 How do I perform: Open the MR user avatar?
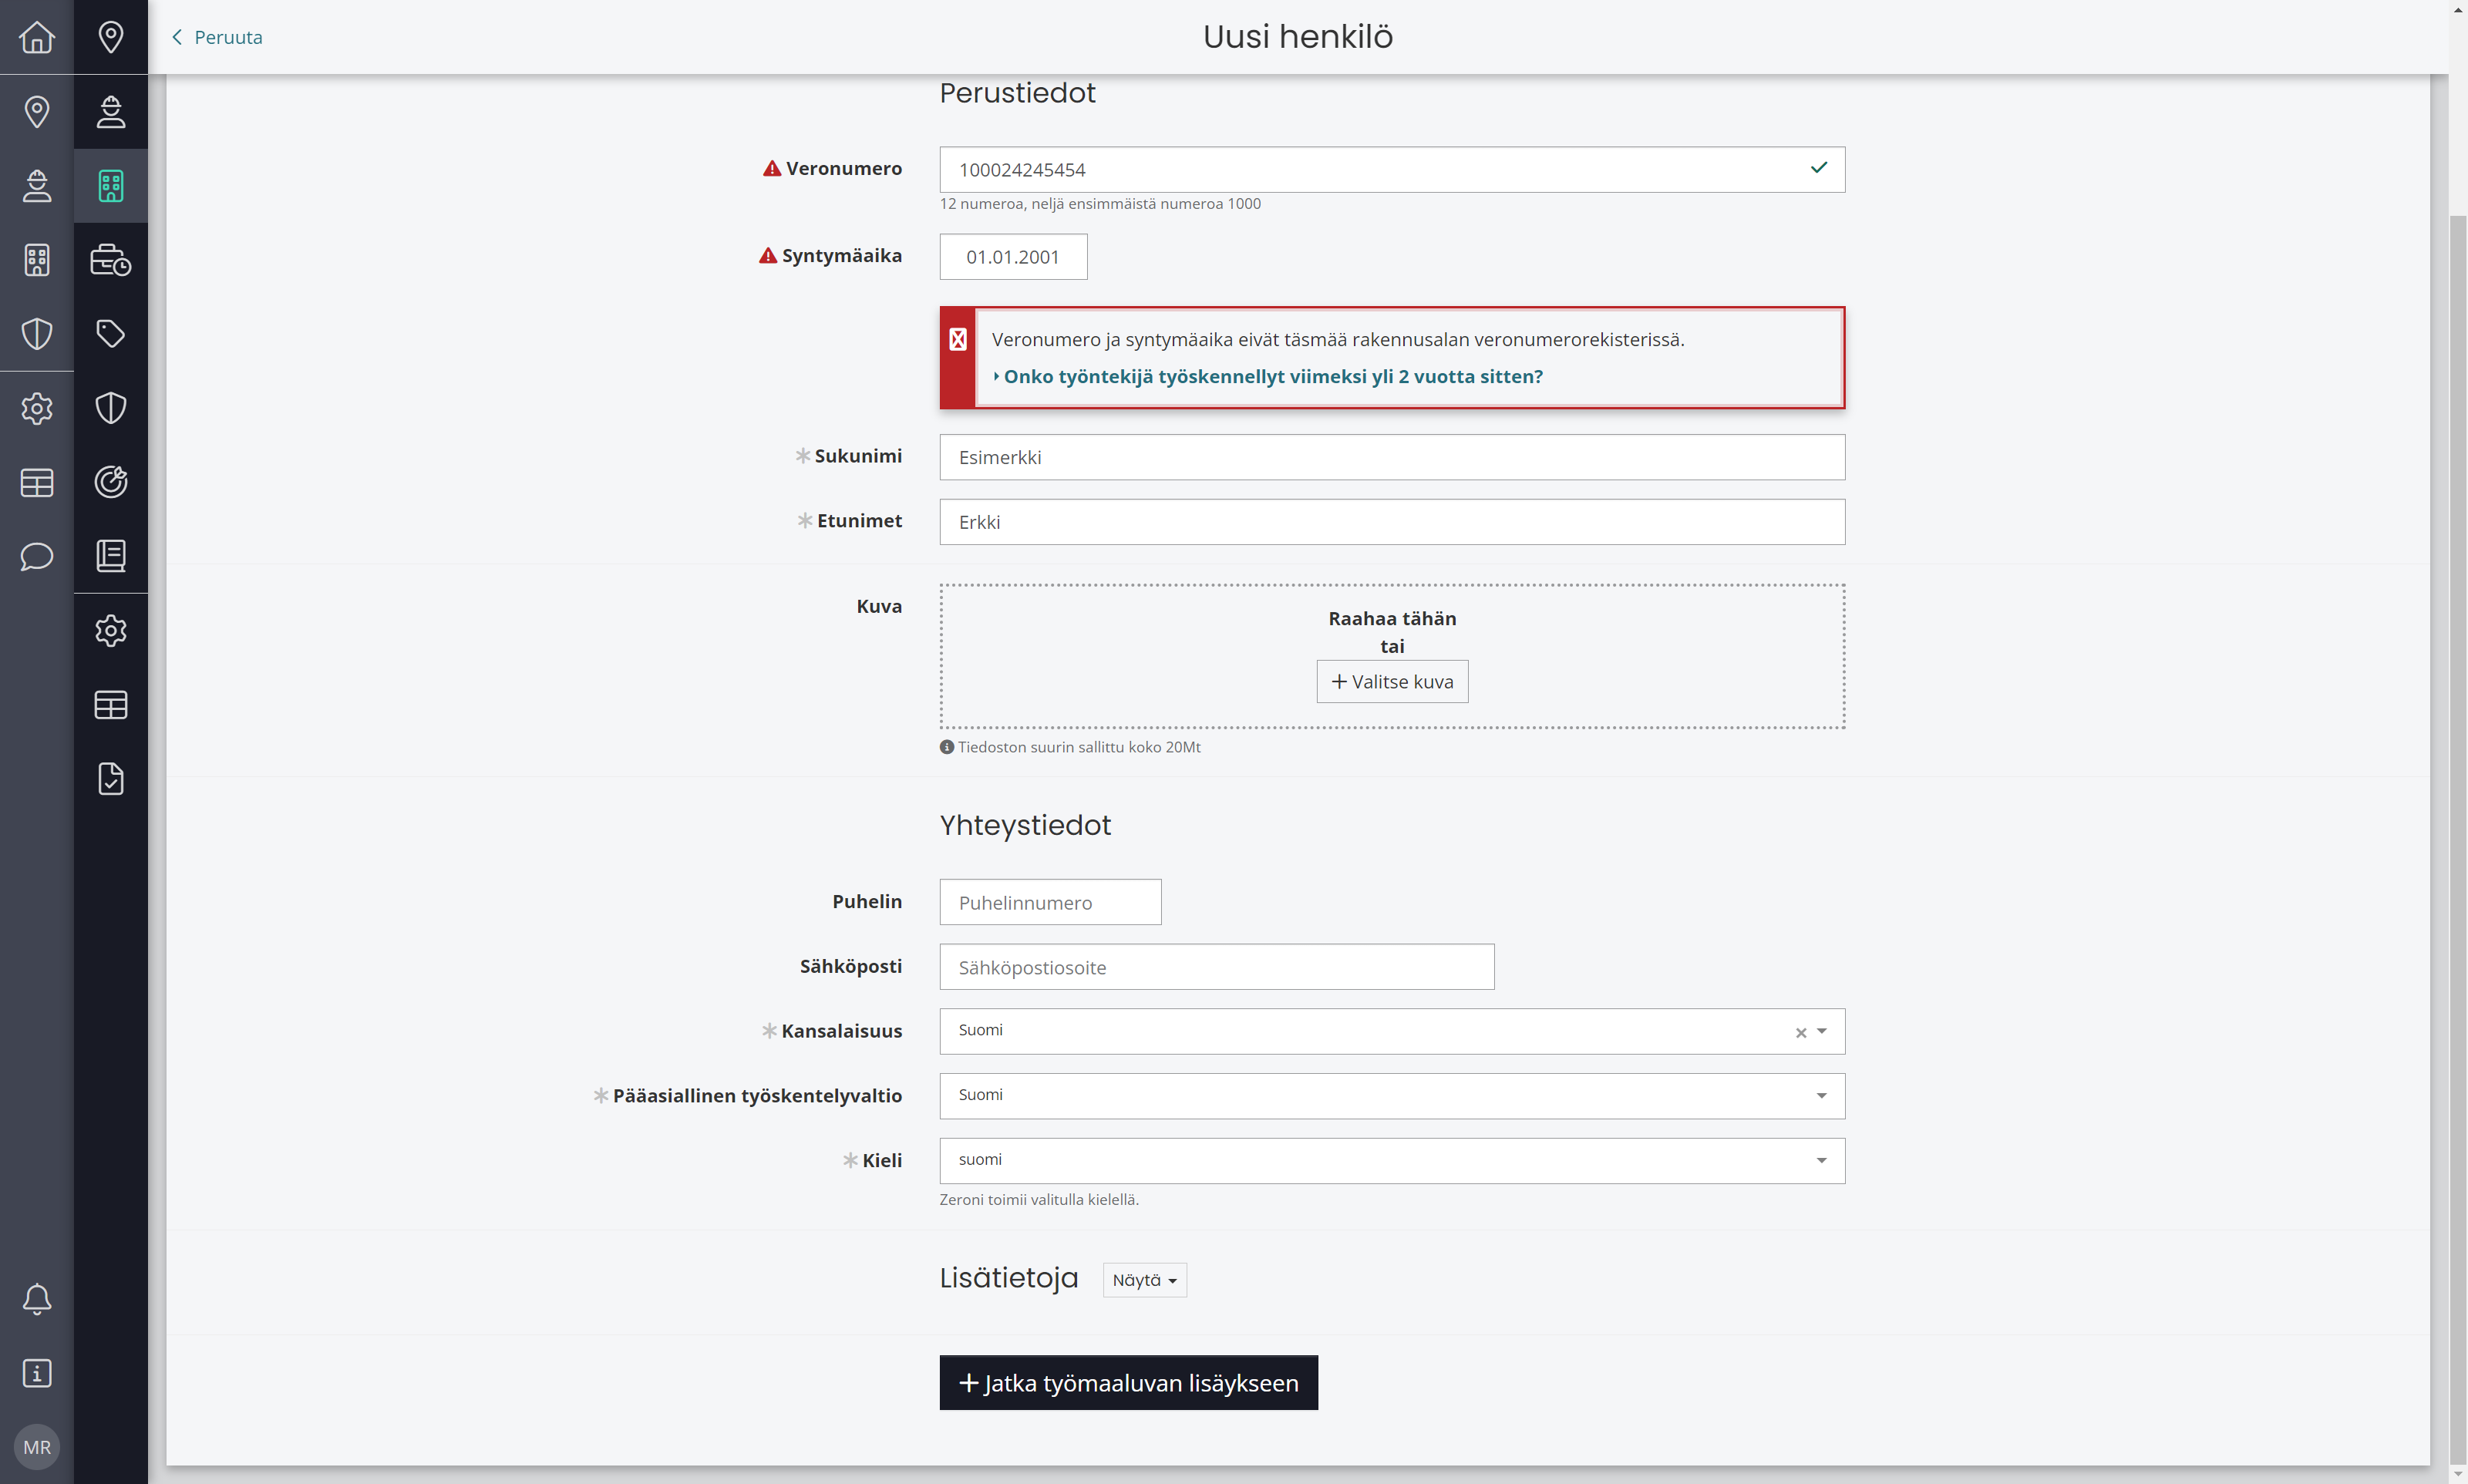[x=37, y=1447]
